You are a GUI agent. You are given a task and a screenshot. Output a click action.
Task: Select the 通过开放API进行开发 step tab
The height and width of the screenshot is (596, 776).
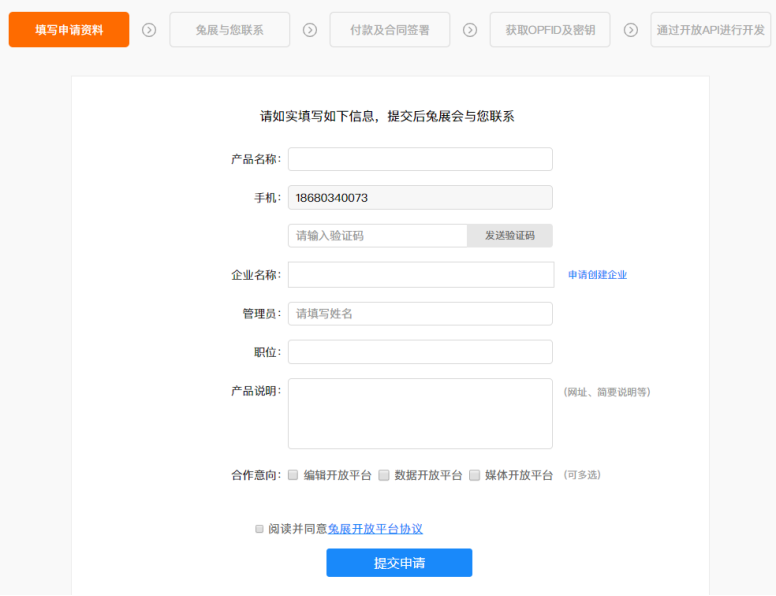pyautogui.click(x=711, y=30)
